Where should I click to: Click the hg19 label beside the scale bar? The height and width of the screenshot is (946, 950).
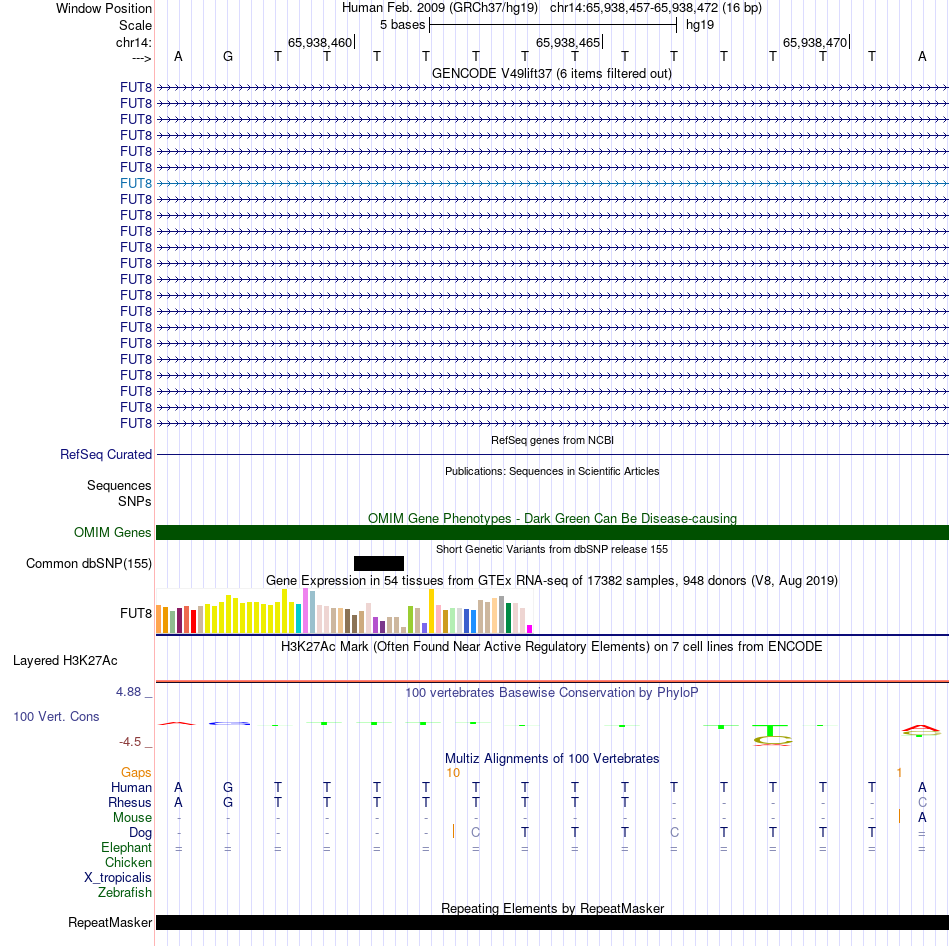pyautogui.click(x=700, y=25)
